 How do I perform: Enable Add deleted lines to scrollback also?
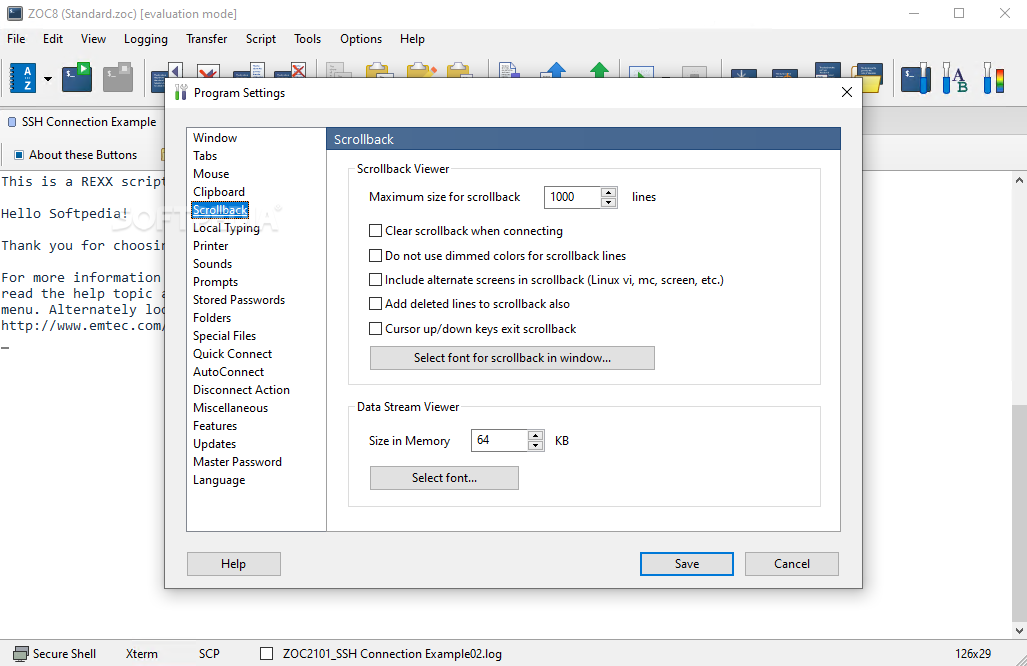pyautogui.click(x=375, y=304)
